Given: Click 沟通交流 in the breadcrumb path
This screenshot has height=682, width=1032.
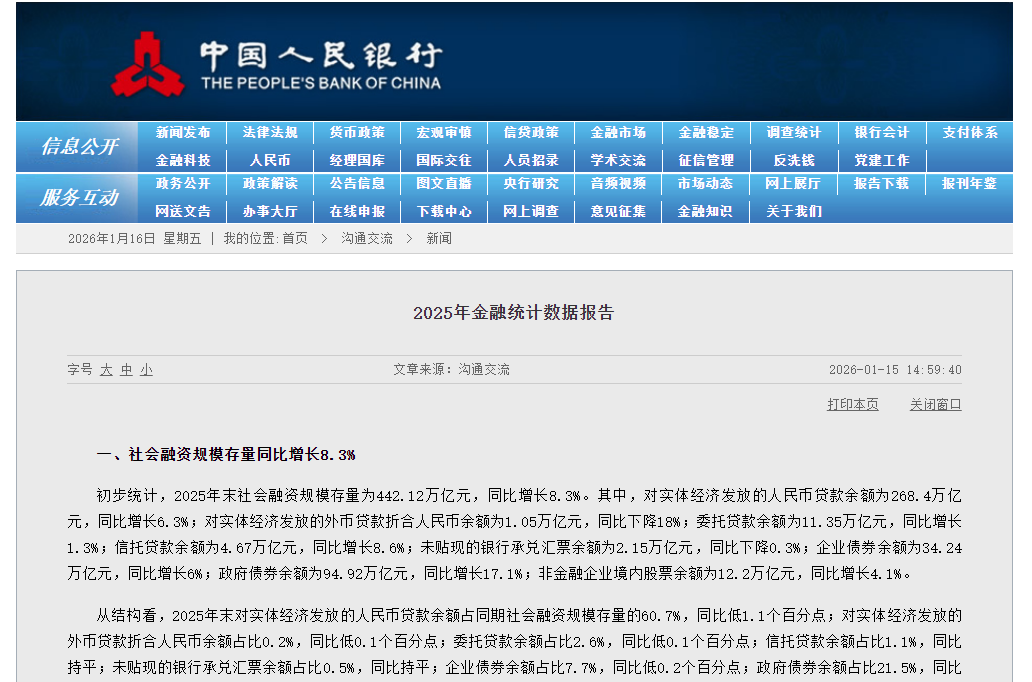Looking at the screenshot, I should [366, 239].
